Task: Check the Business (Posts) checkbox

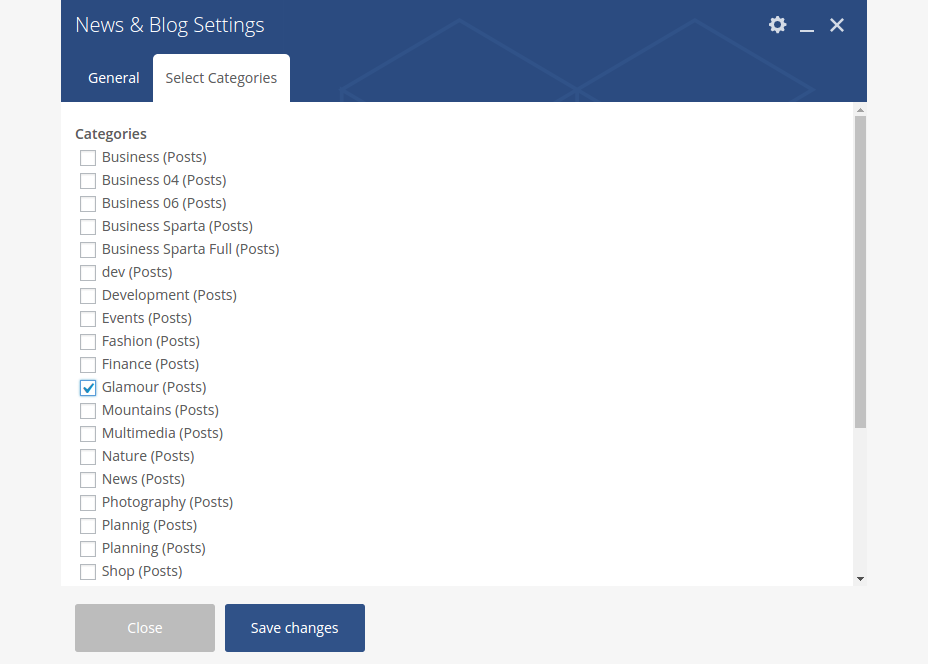Action: (x=88, y=158)
